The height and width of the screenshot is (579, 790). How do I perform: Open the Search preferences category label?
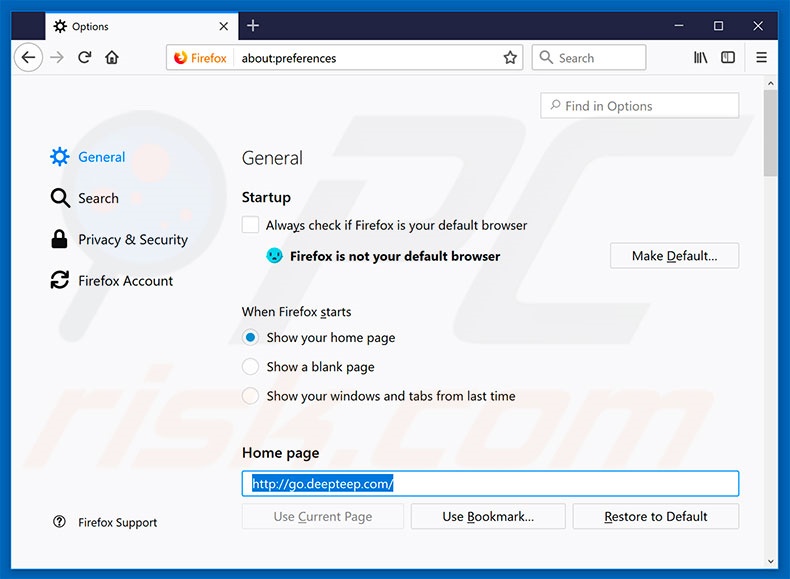(98, 198)
